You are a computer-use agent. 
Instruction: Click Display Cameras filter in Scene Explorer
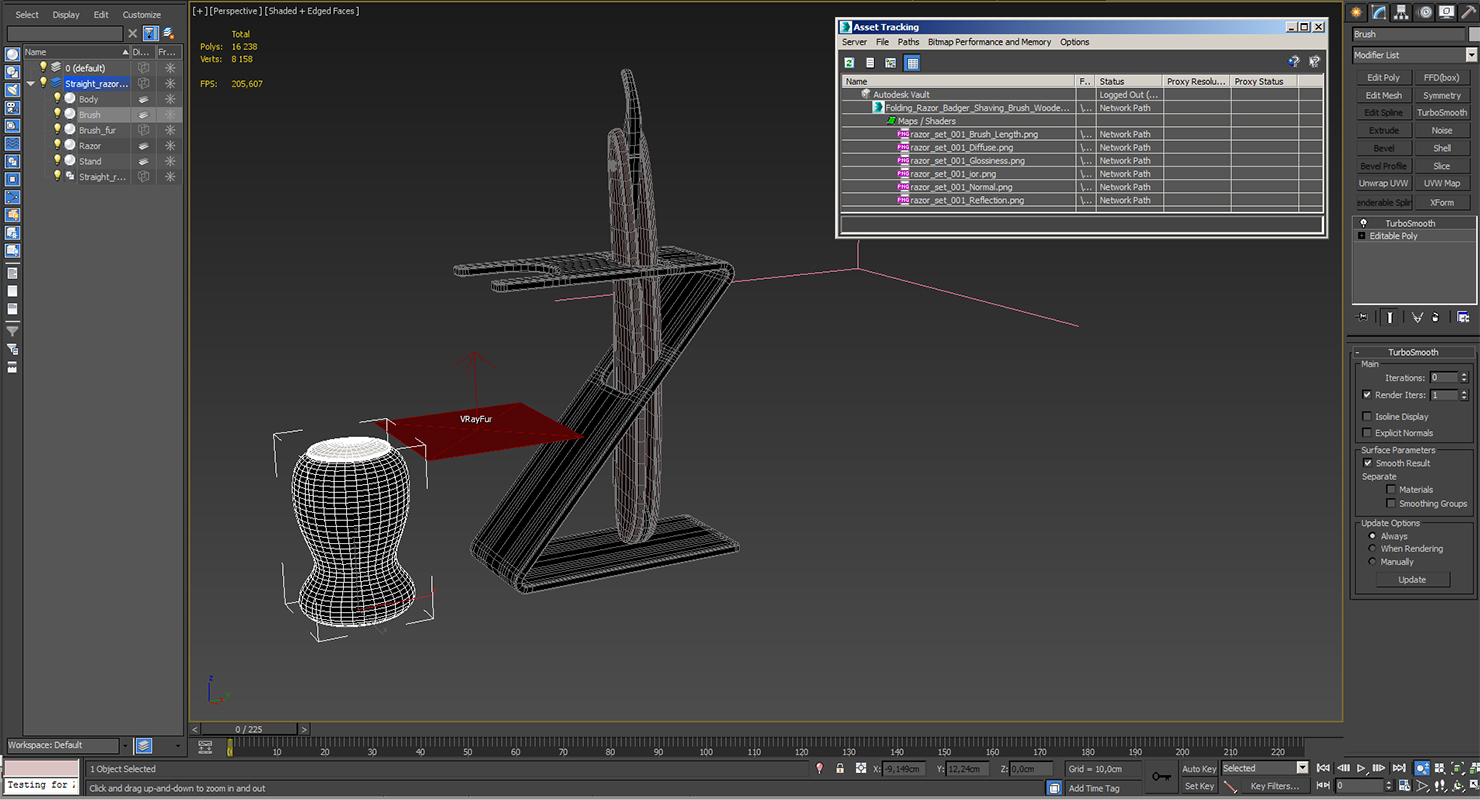tap(12, 108)
